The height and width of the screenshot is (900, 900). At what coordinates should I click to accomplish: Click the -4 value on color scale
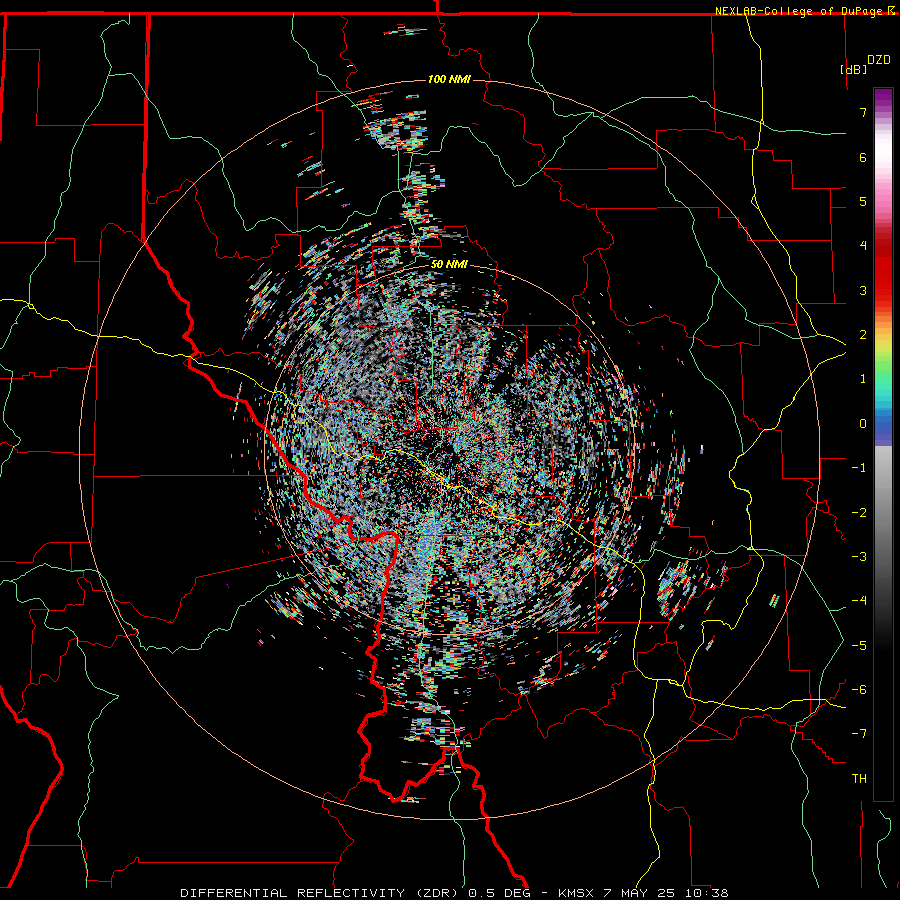859,600
